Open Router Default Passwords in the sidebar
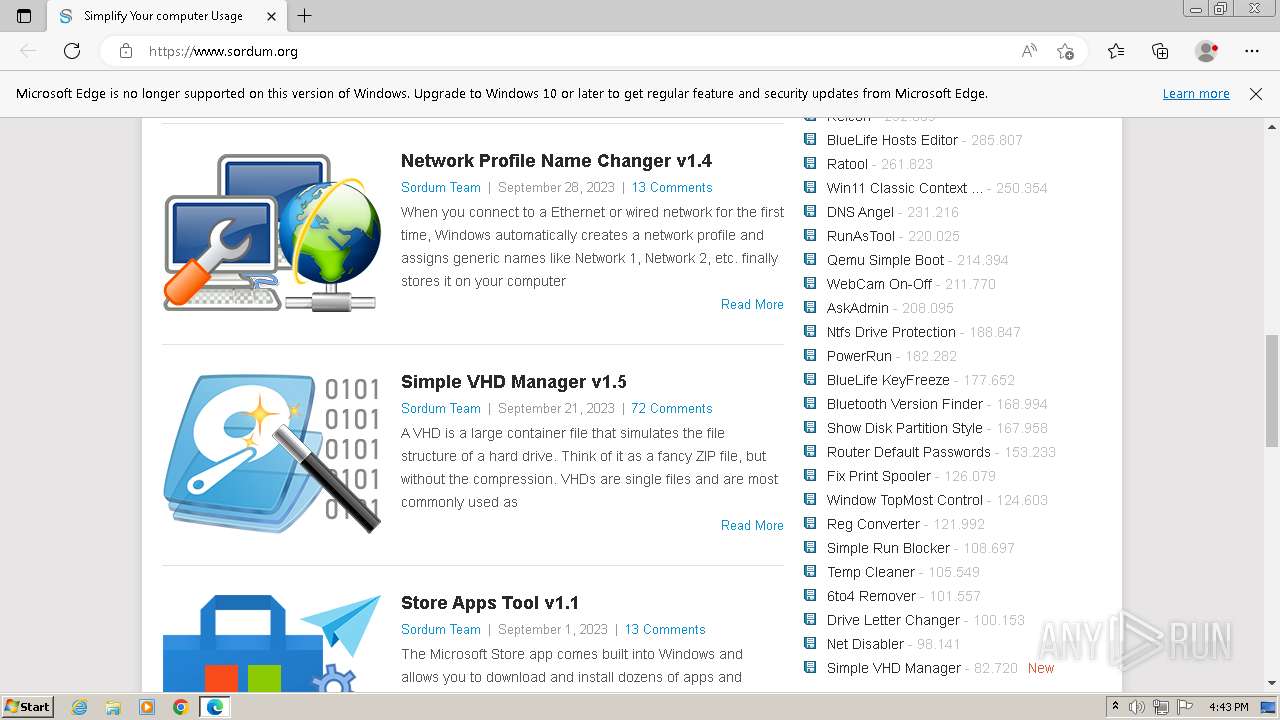 coord(909,452)
